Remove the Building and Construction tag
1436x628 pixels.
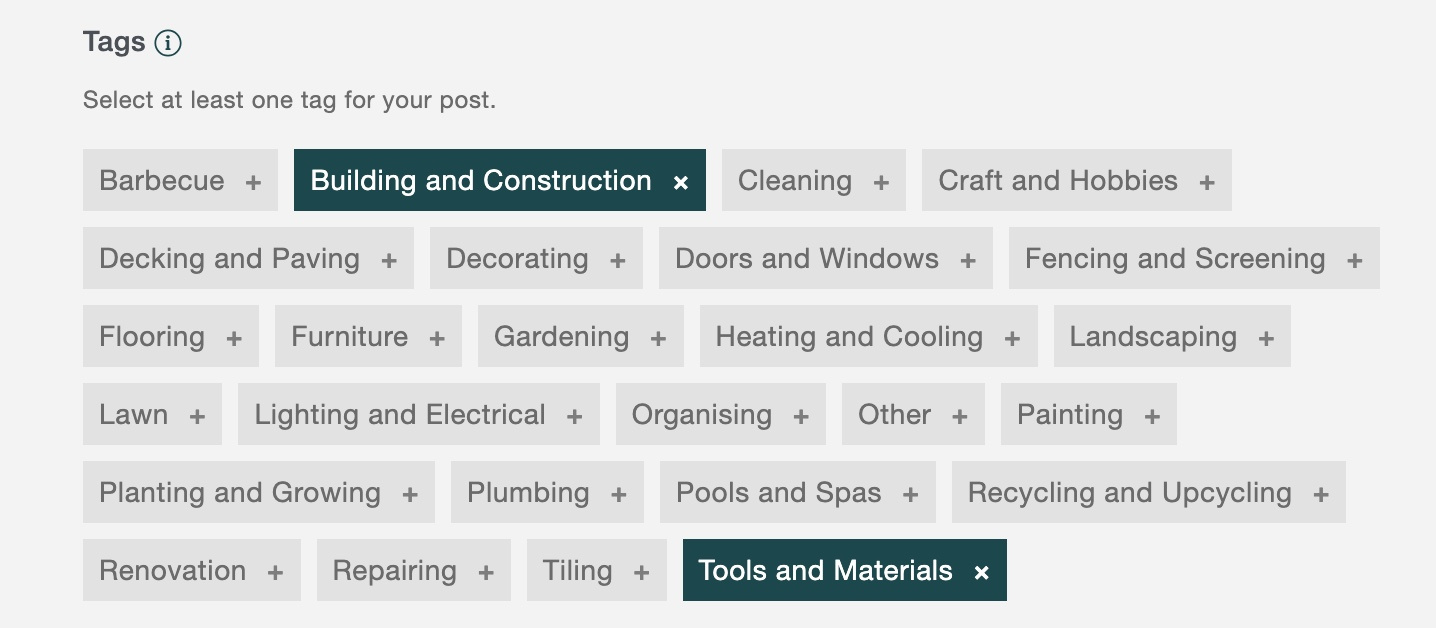click(x=681, y=182)
